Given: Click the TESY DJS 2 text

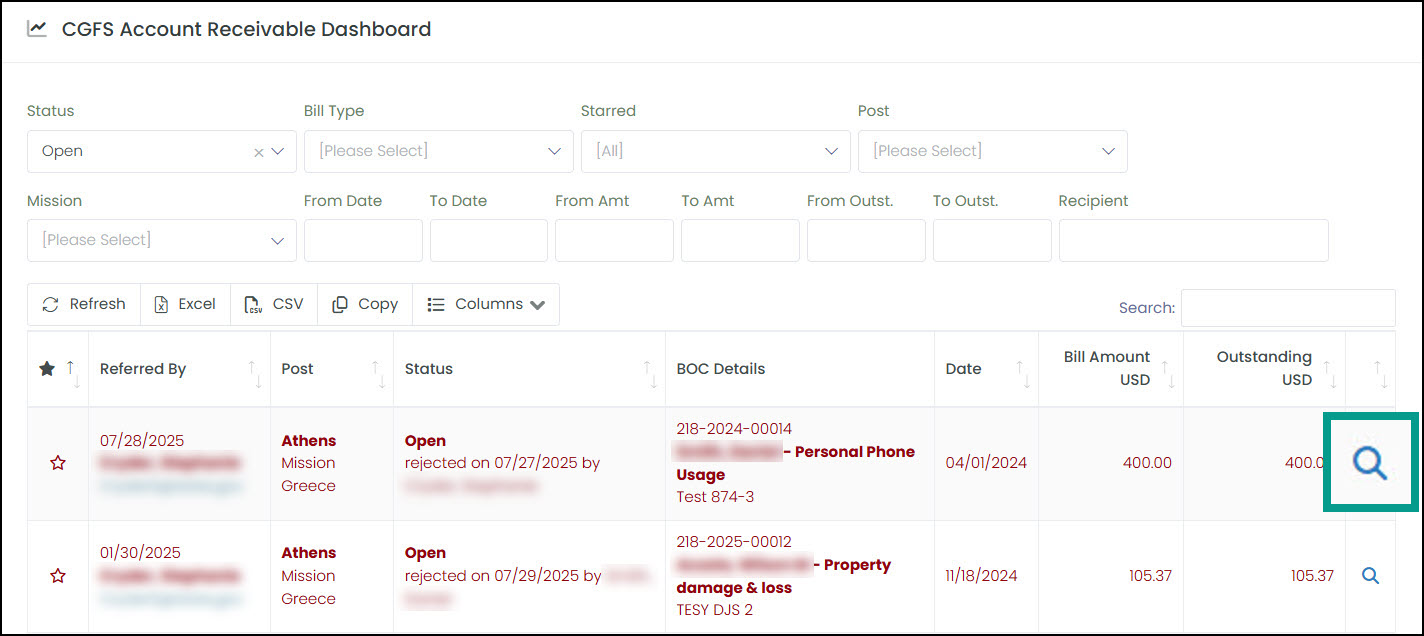Looking at the screenshot, I should [714, 610].
